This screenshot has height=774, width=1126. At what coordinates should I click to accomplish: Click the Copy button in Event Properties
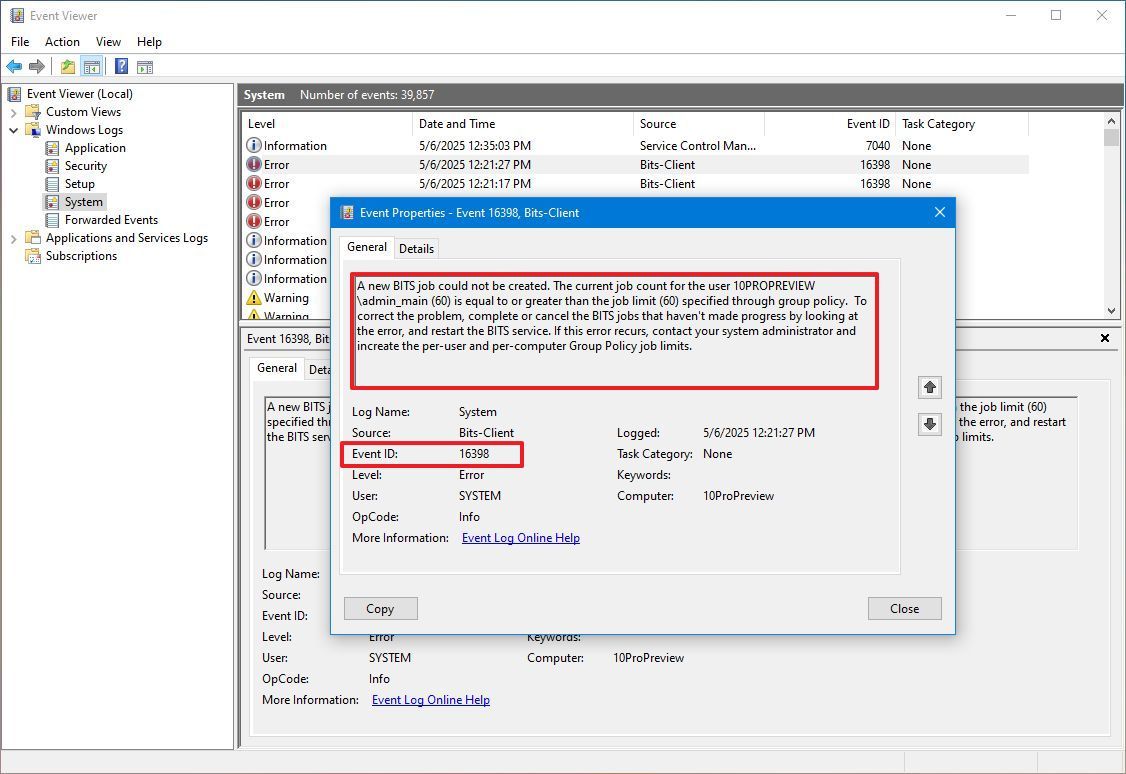(x=380, y=608)
